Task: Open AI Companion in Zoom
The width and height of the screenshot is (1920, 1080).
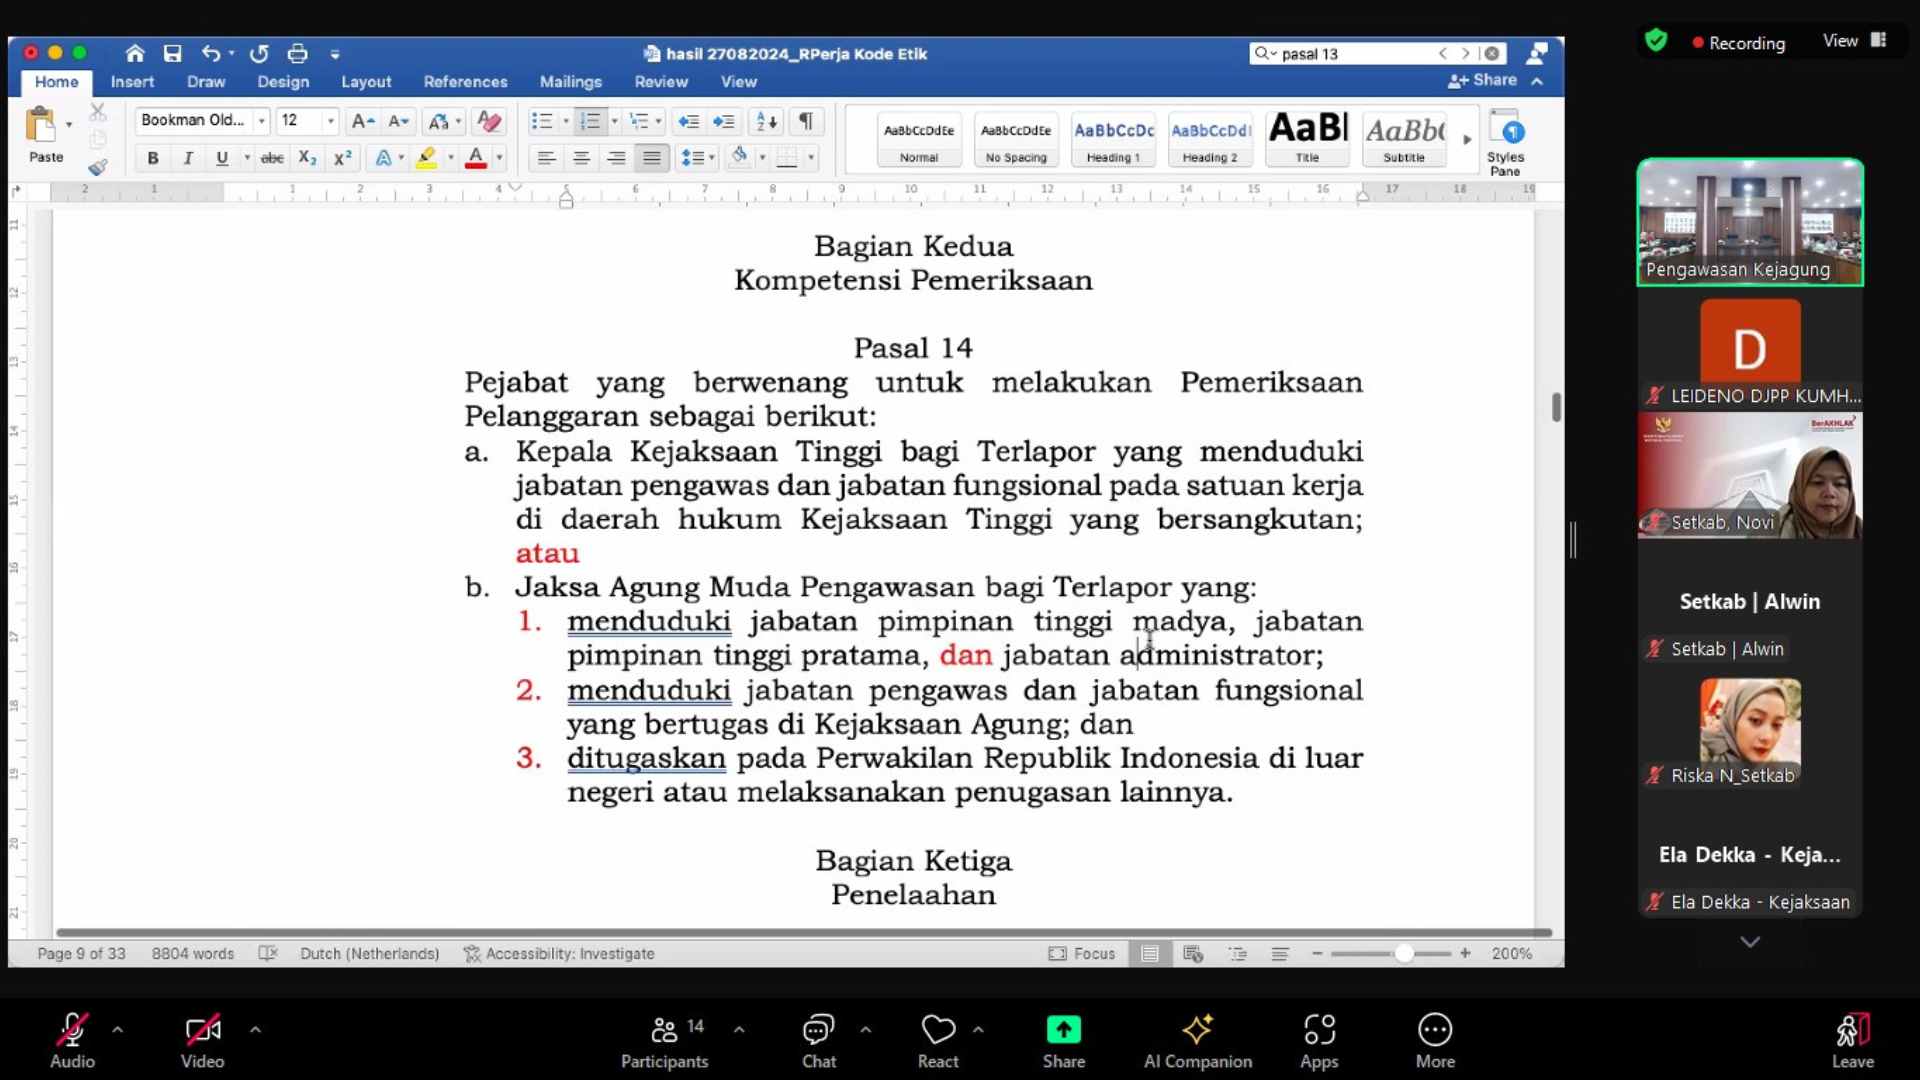Action: click(x=1197, y=1041)
